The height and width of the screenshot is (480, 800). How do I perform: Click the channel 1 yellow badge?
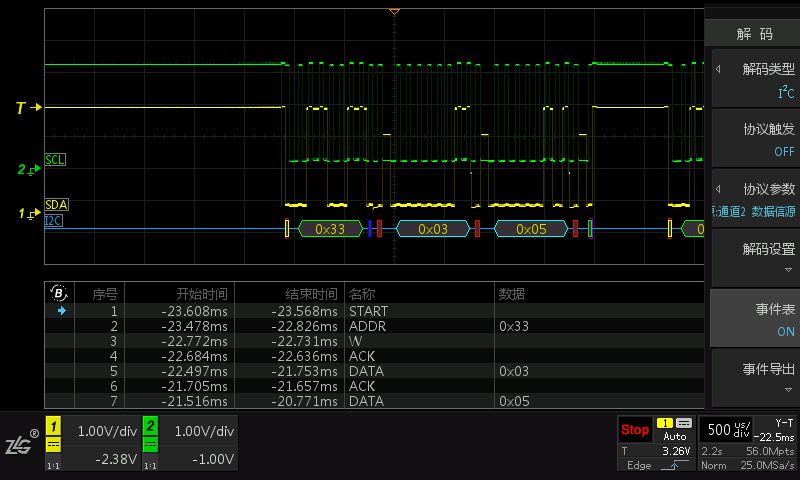pyautogui.click(x=54, y=425)
